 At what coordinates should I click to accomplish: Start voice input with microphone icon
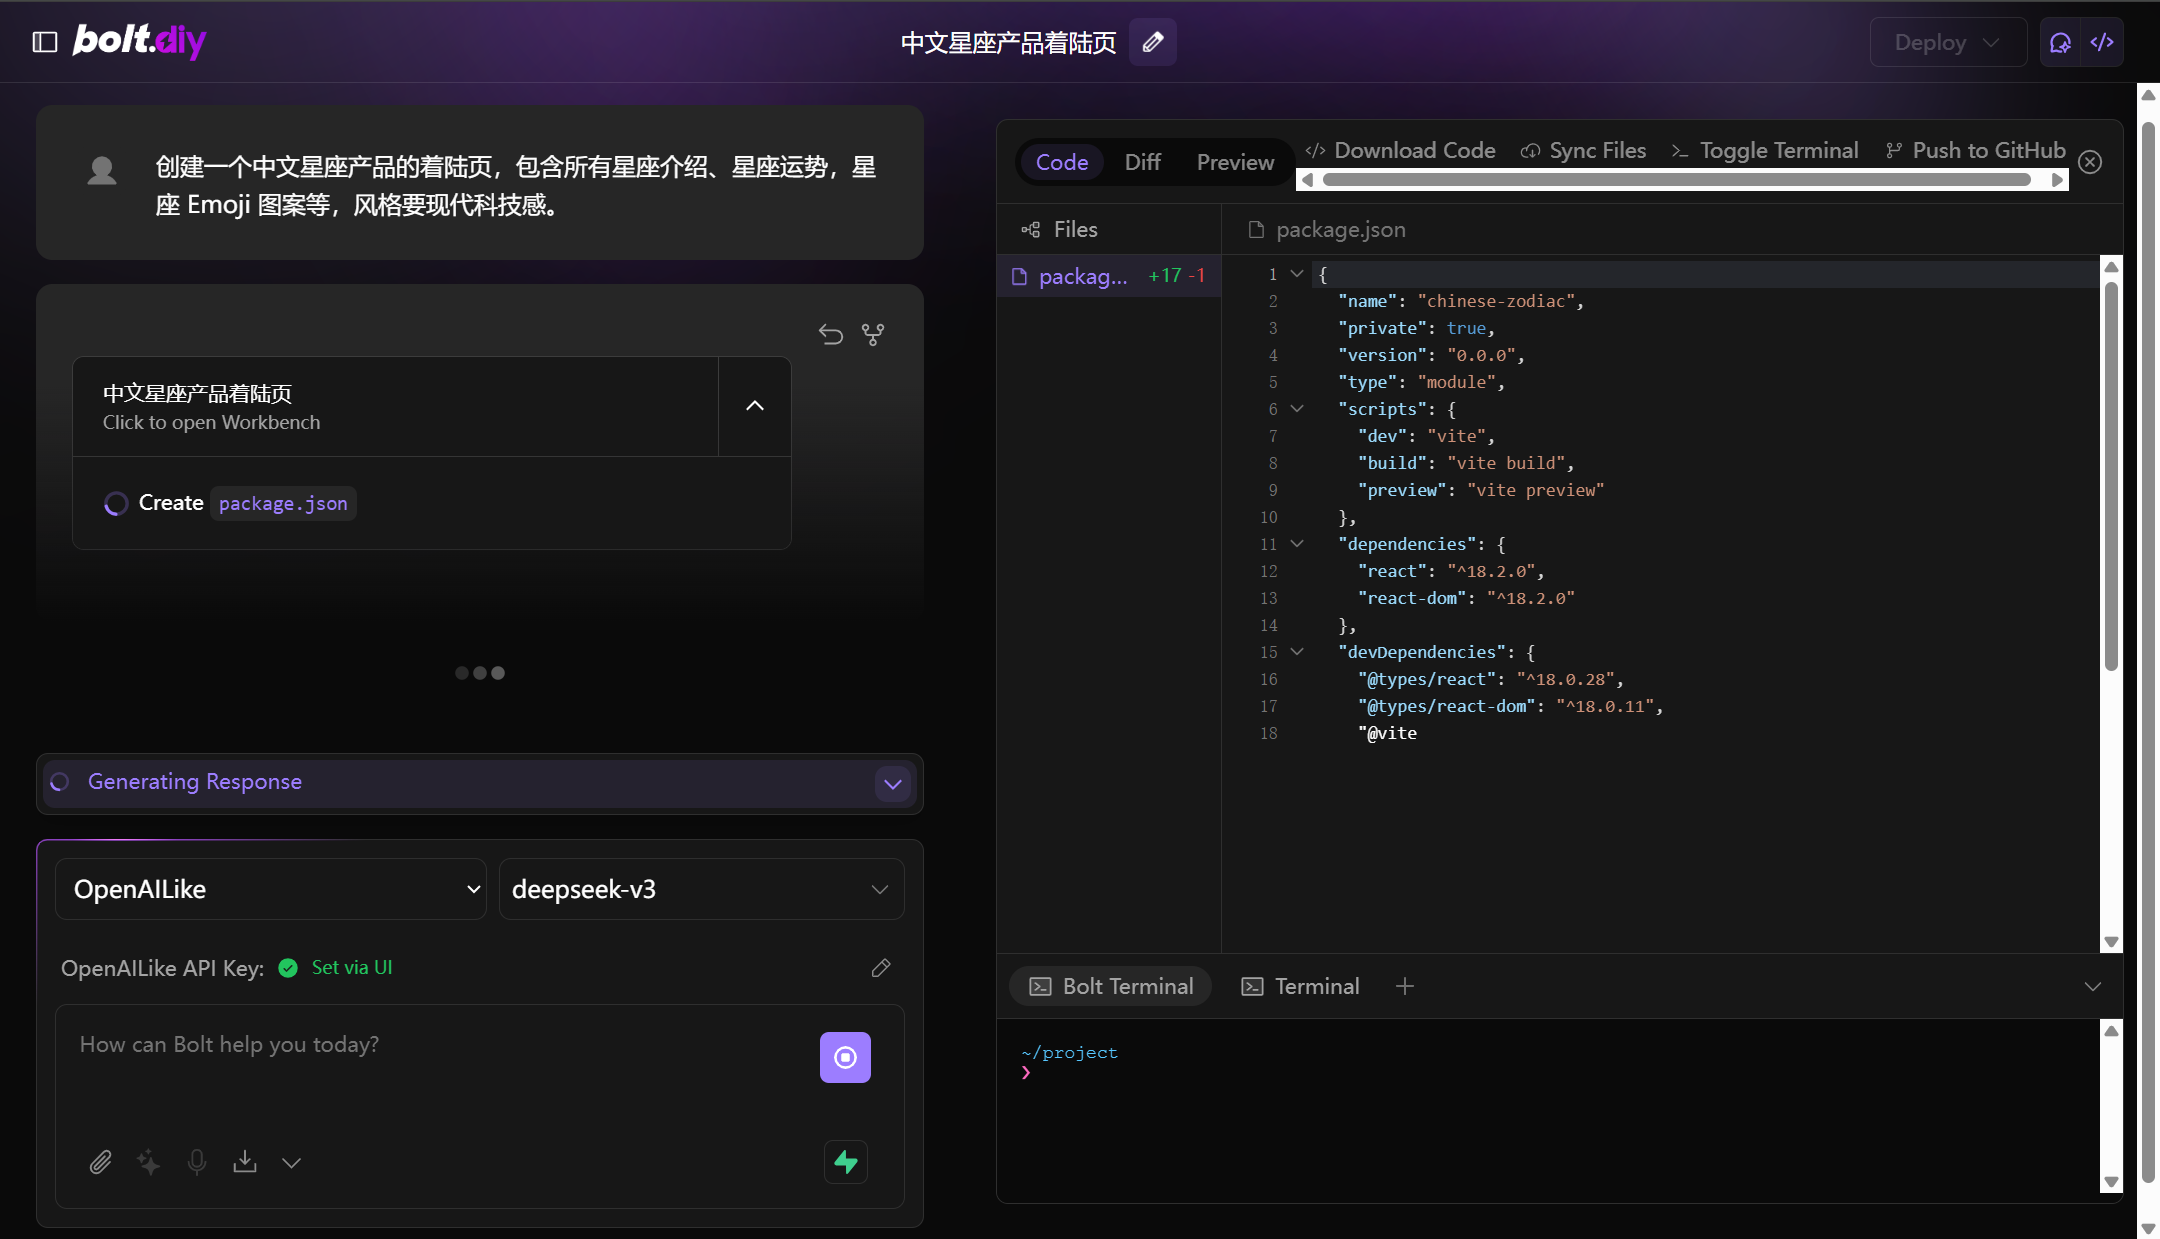(x=197, y=1162)
